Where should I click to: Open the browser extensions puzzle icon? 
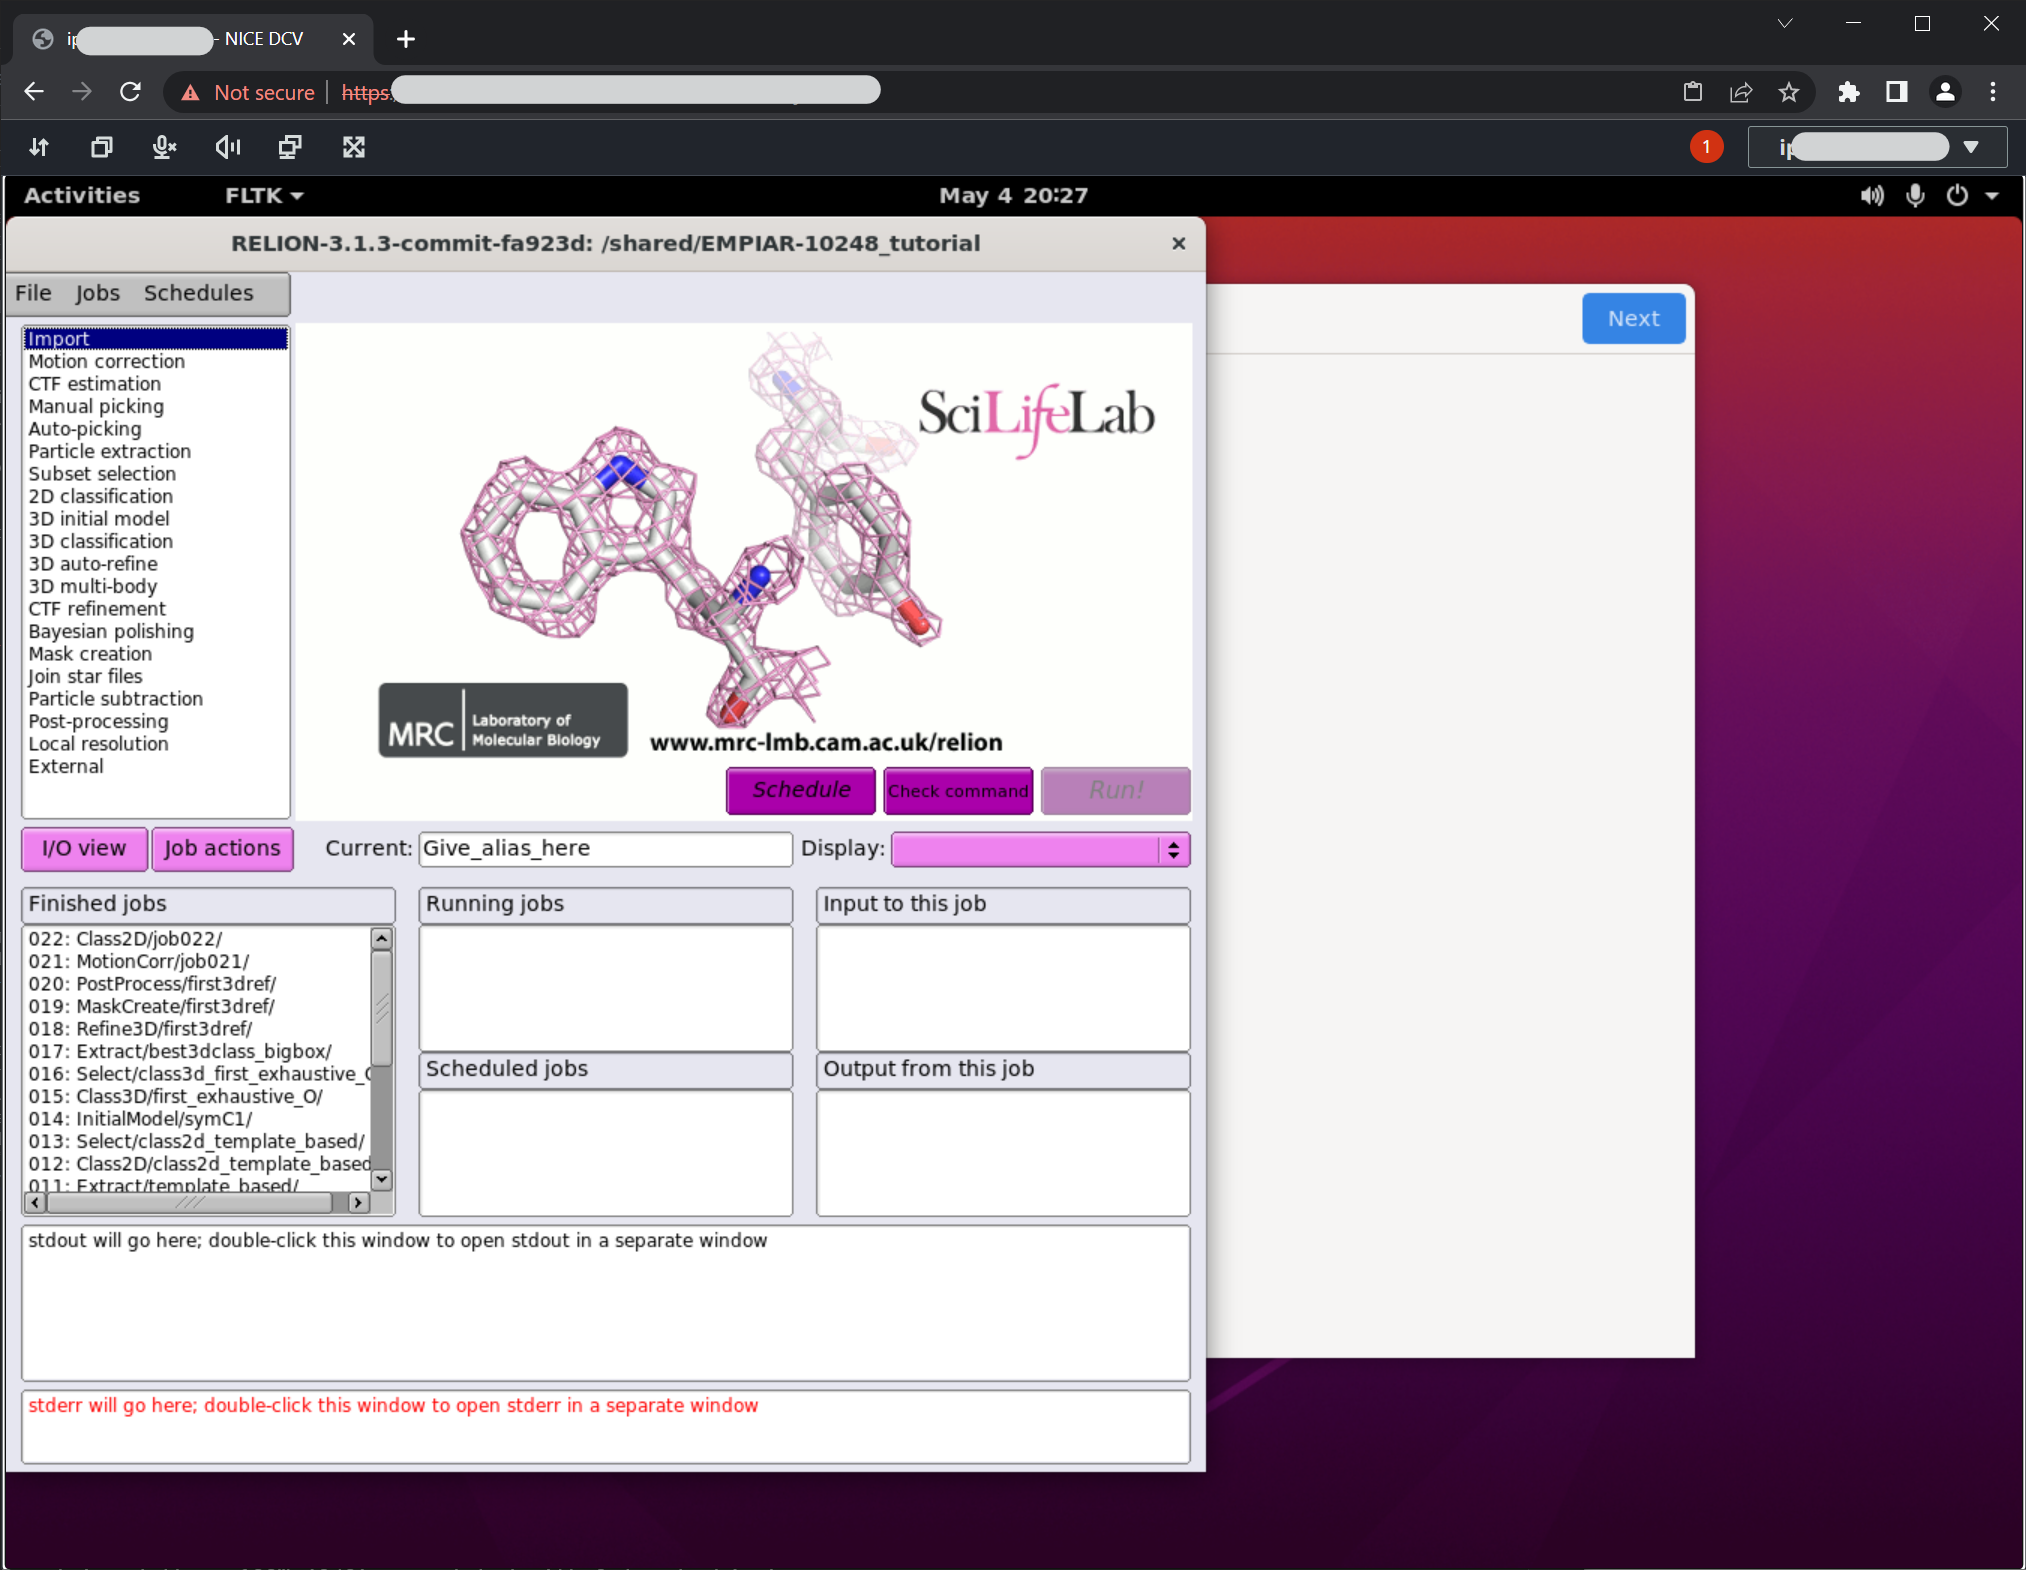tap(1848, 92)
